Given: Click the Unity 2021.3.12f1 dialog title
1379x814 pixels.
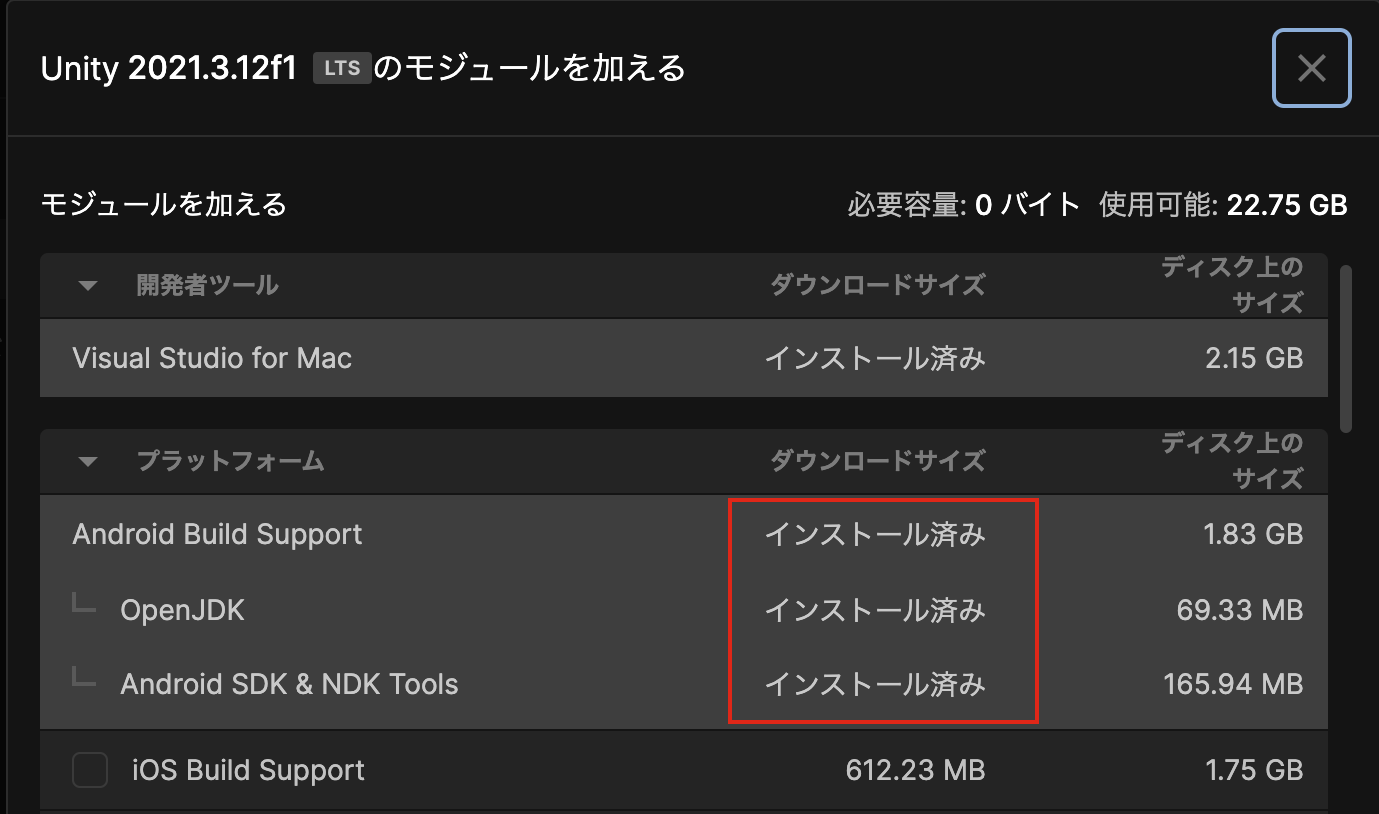Looking at the screenshot, I should pos(168,69).
